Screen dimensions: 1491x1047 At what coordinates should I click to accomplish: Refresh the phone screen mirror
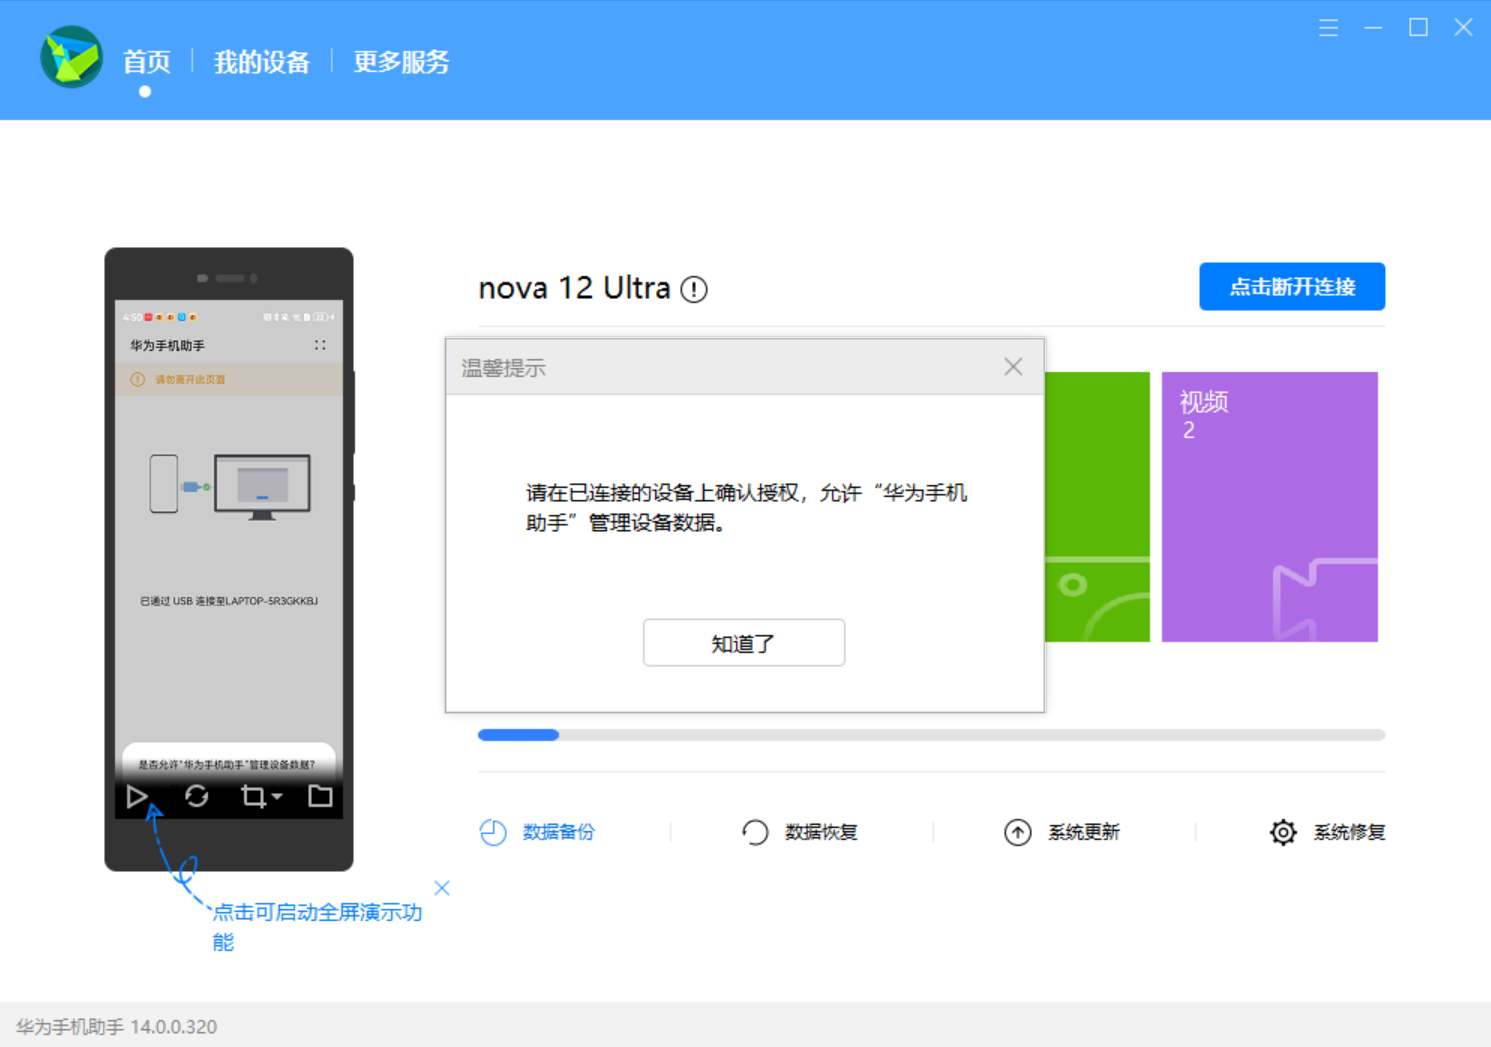click(x=197, y=796)
